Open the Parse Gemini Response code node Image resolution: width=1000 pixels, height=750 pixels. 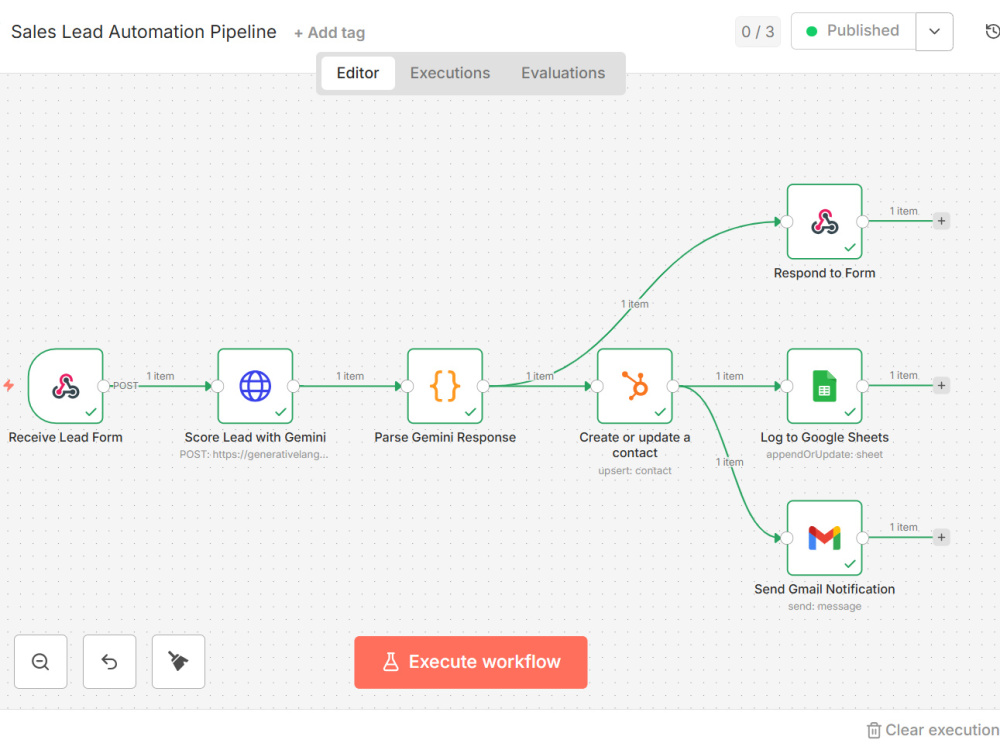tap(445, 386)
